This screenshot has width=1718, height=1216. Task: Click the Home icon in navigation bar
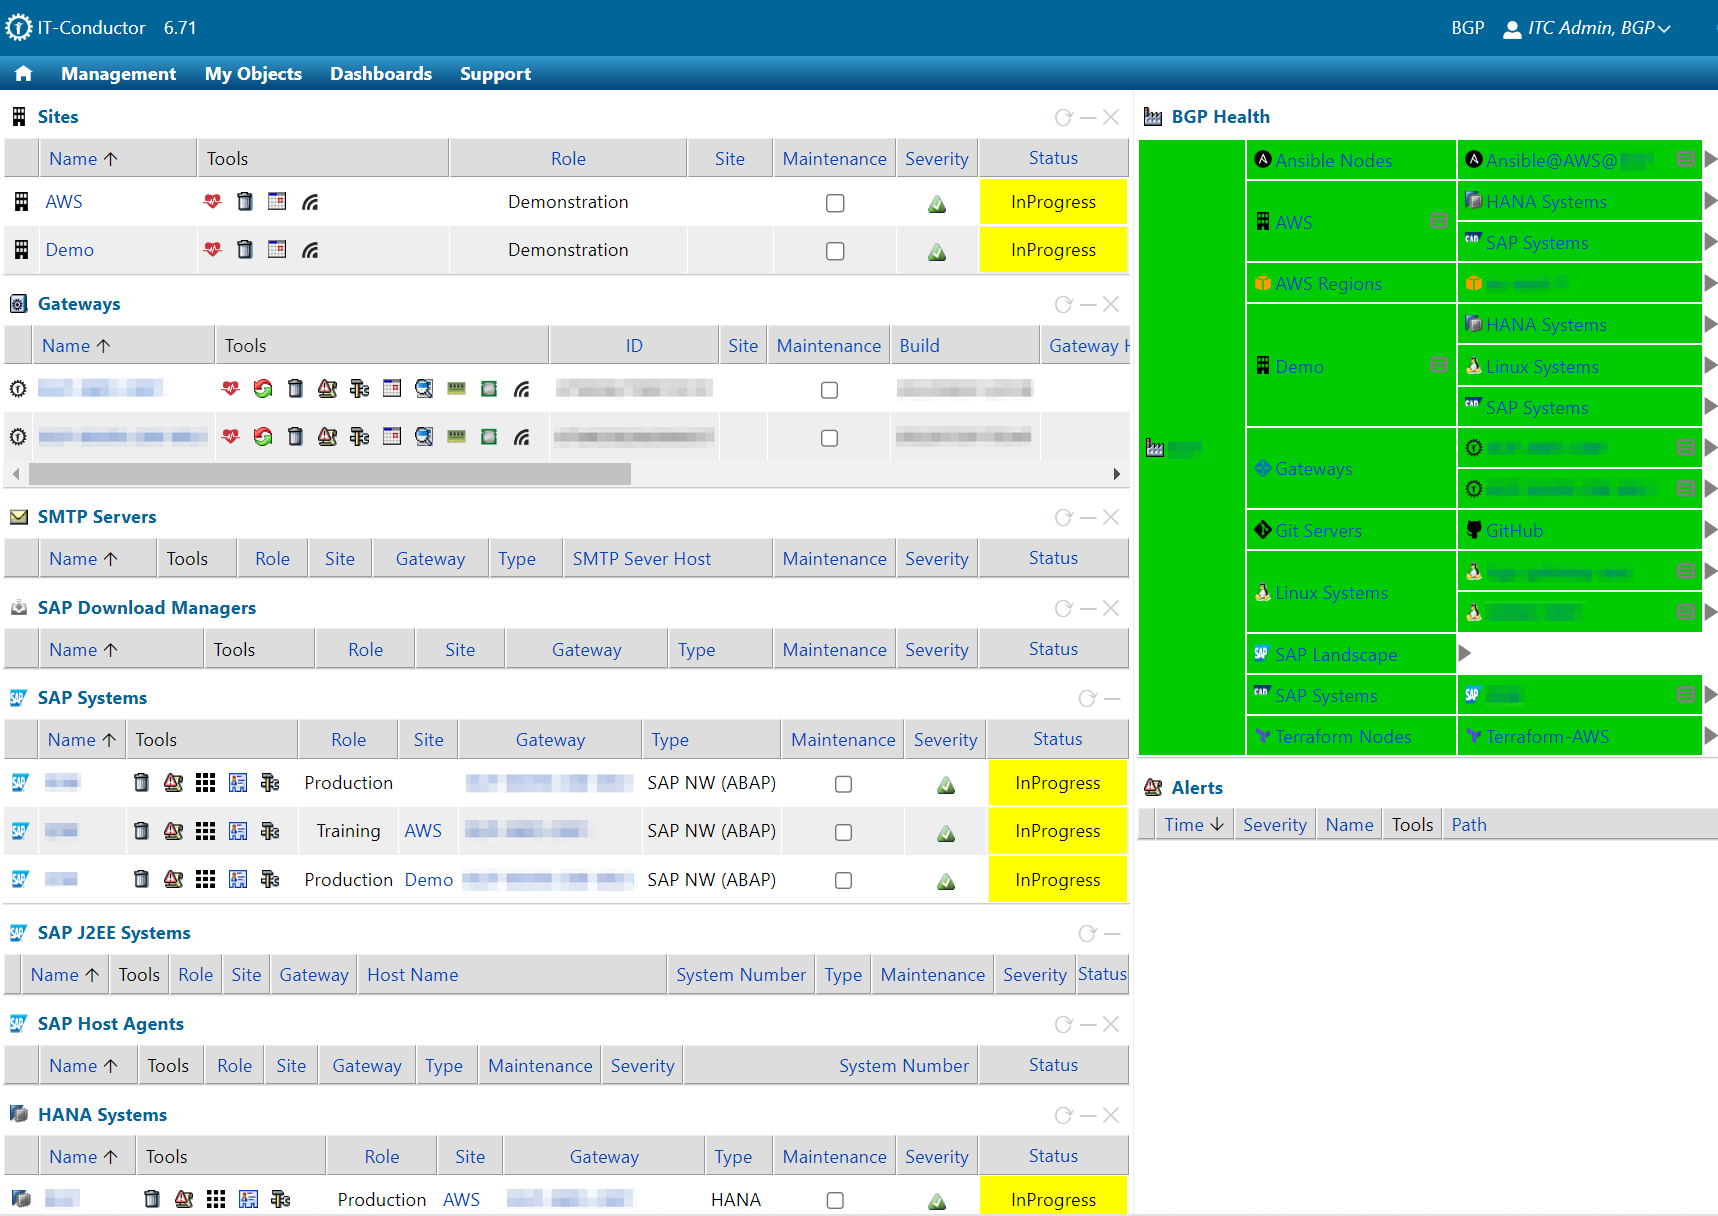tap(23, 73)
